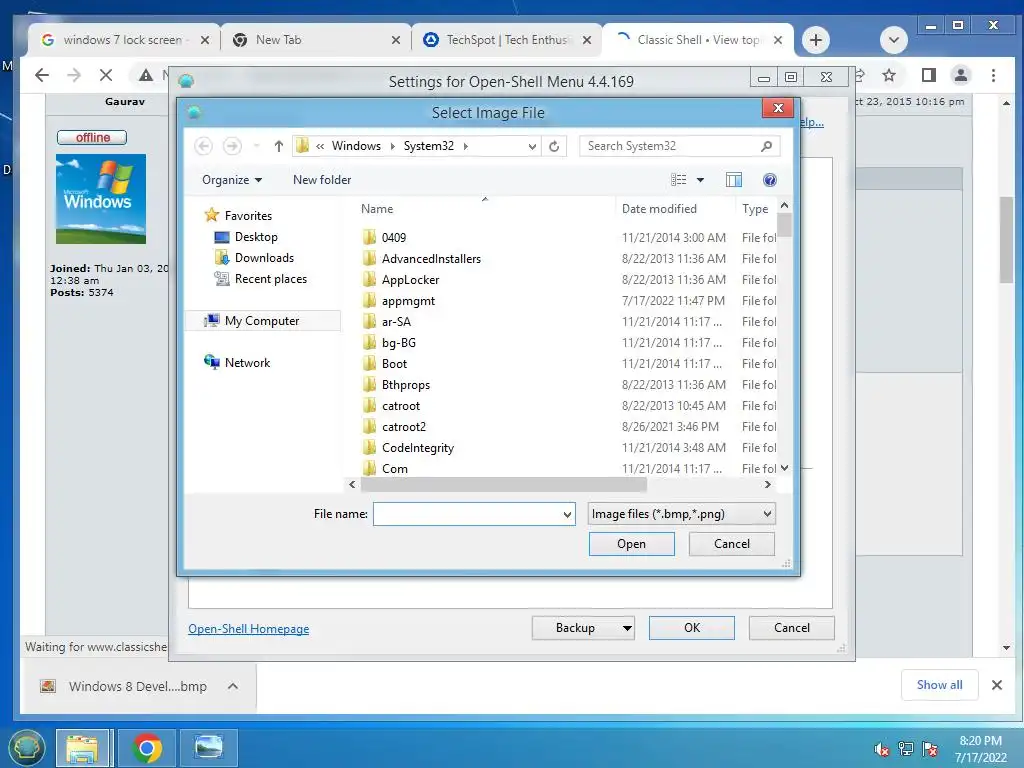Open a new Chrome tab with plus button

pyautogui.click(x=816, y=40)
